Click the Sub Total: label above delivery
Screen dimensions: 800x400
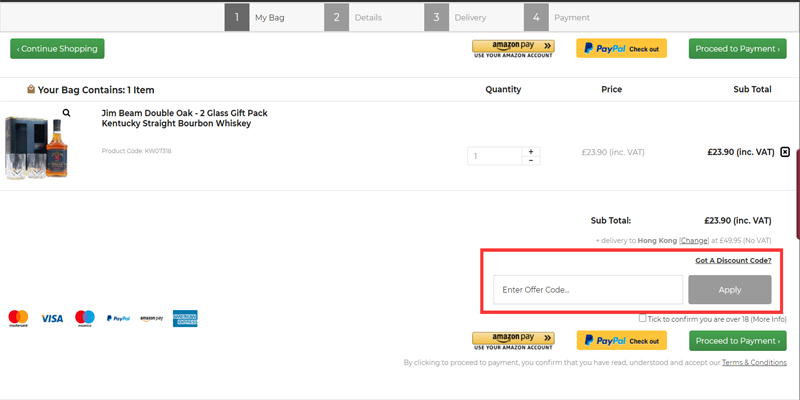tap(611, 221)
